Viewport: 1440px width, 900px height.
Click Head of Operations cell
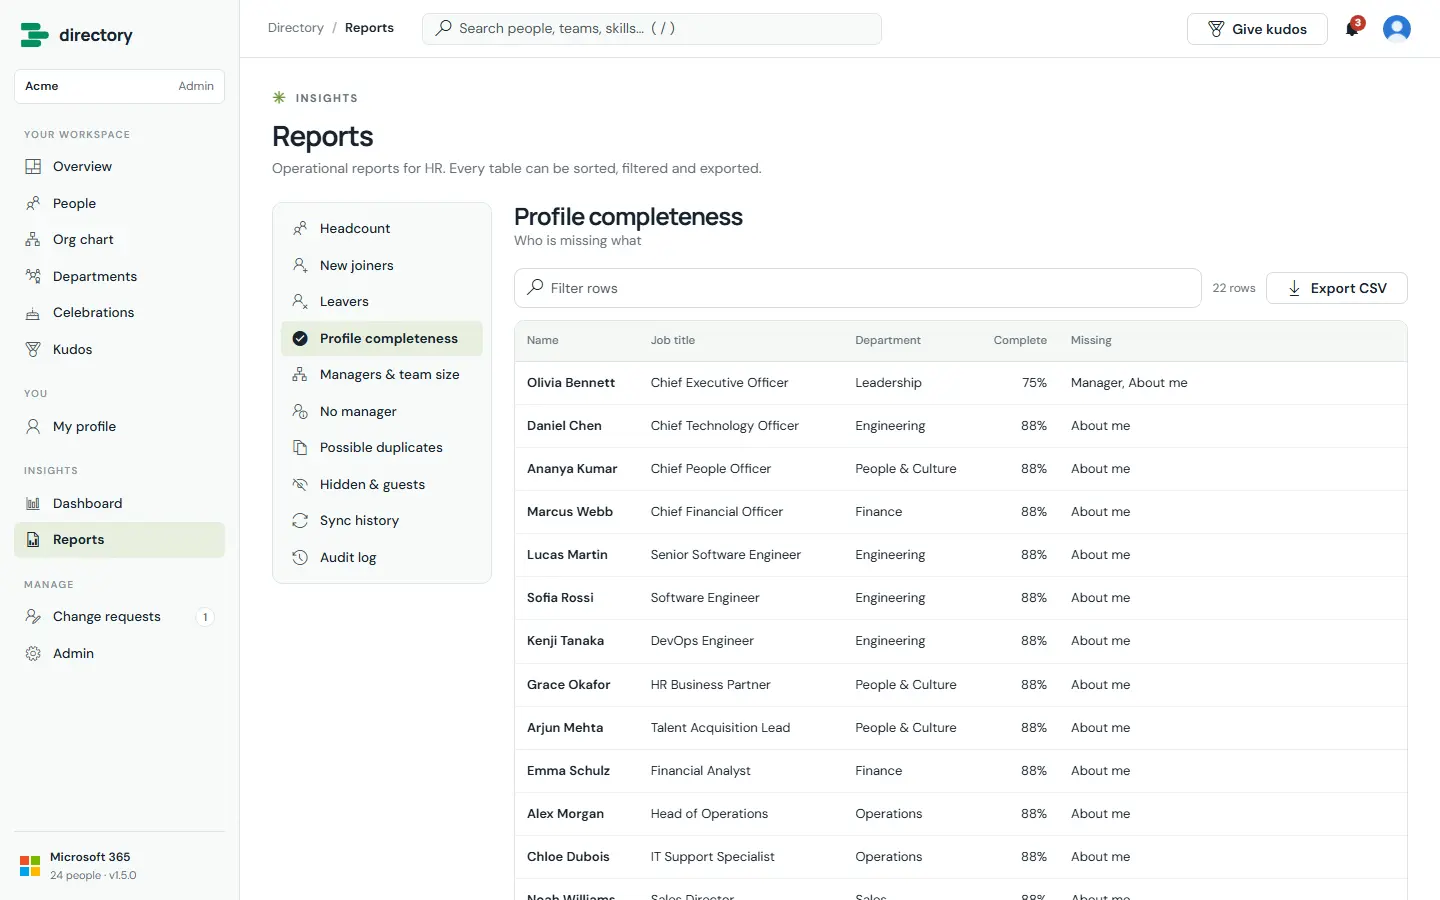tap(709, 814)
